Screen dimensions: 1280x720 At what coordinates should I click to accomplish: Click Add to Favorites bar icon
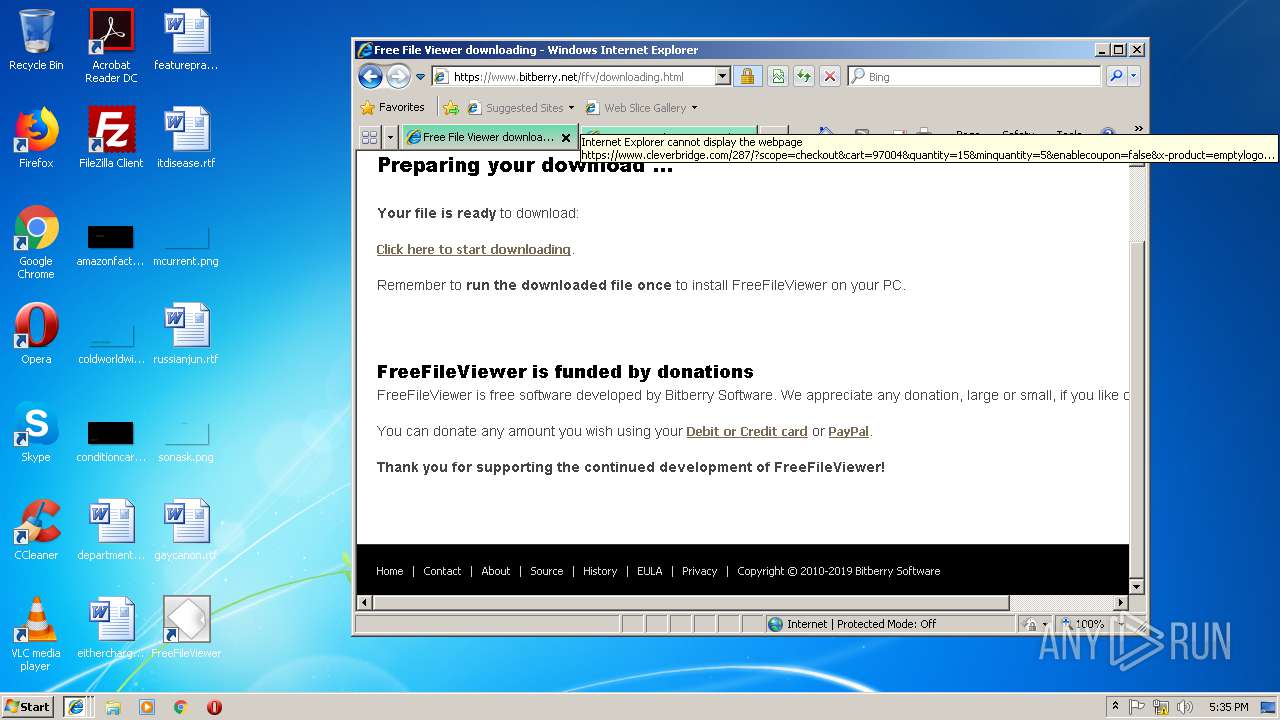[x=451, y=107]
